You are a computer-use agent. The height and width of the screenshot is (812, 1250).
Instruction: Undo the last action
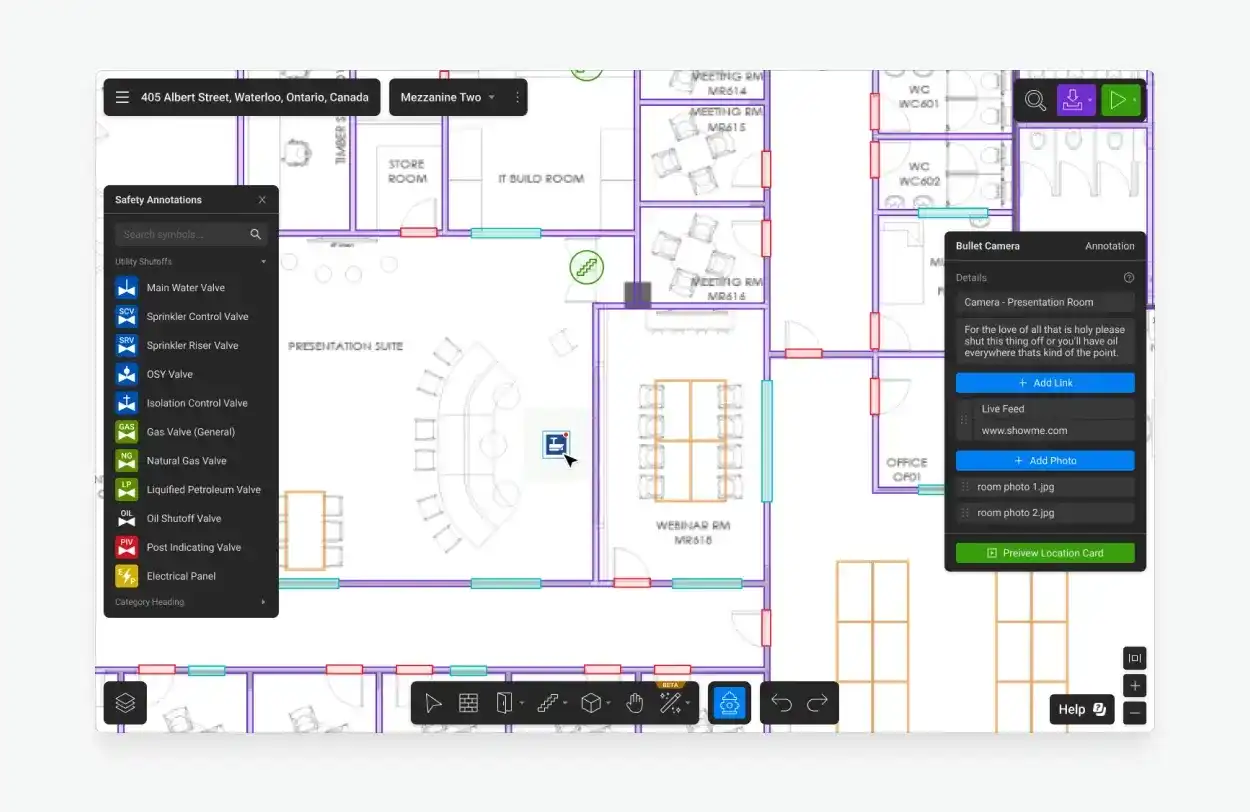coord(781,703)
